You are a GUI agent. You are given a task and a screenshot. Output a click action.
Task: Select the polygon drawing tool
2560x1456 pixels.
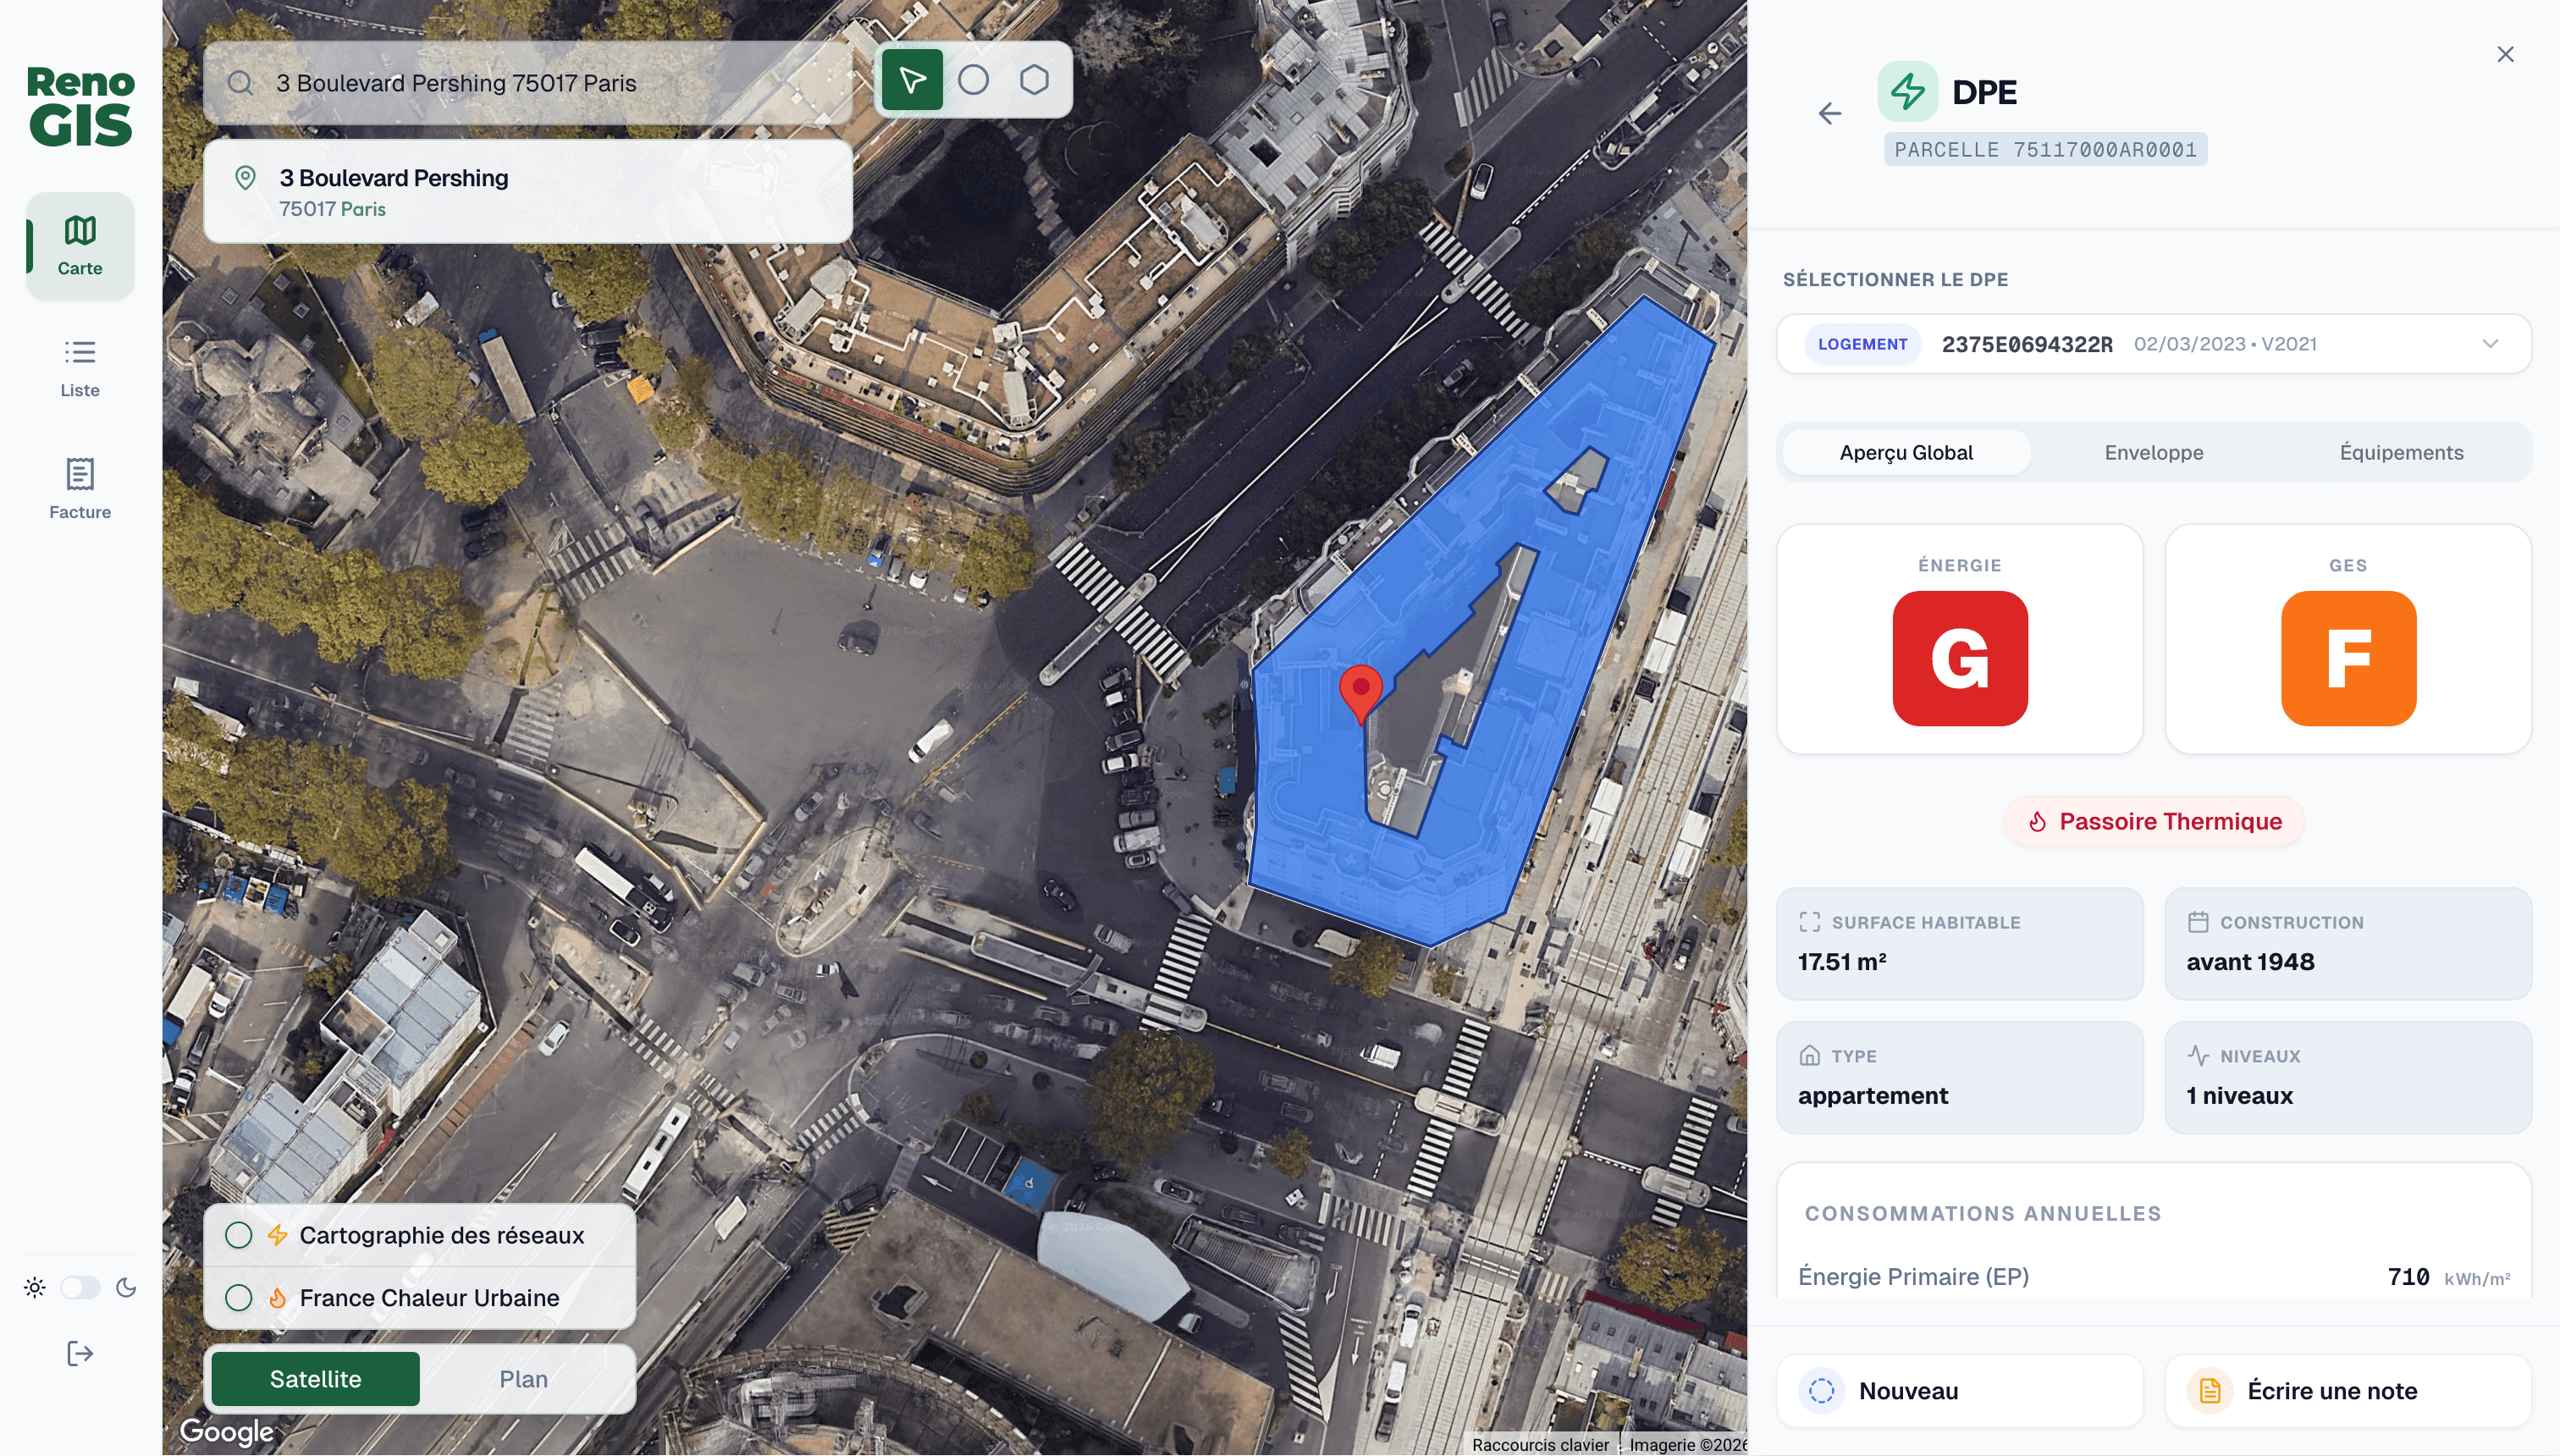coord(1034,80)
